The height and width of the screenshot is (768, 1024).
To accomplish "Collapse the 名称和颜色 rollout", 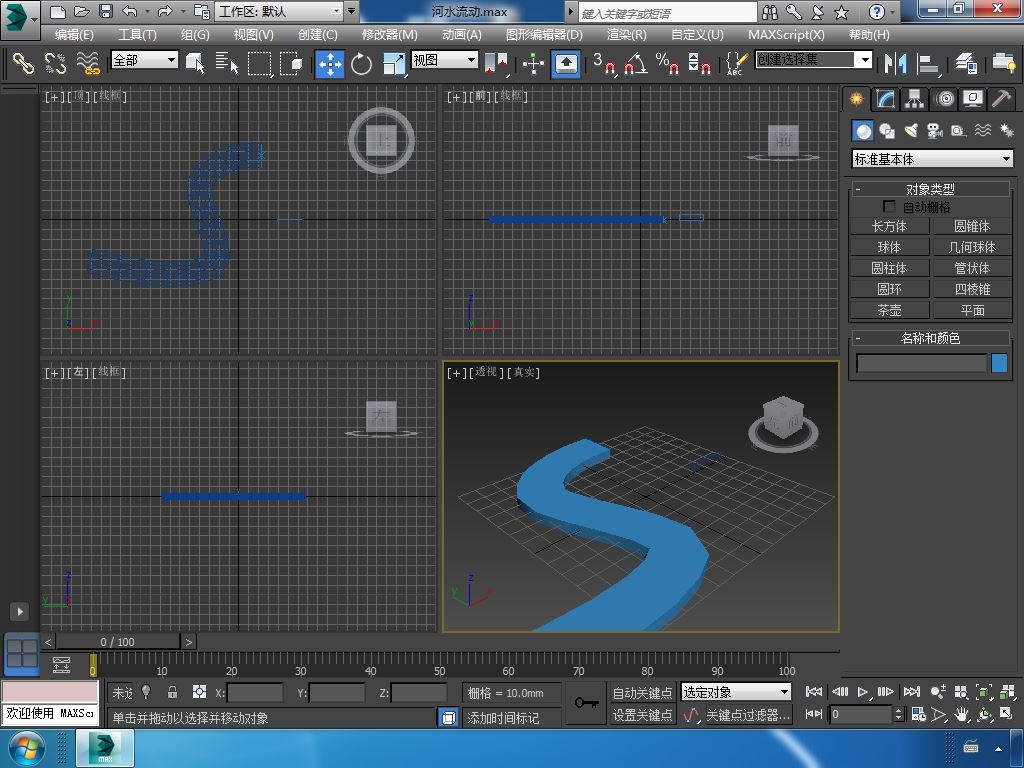I will (x=930, y=338).
